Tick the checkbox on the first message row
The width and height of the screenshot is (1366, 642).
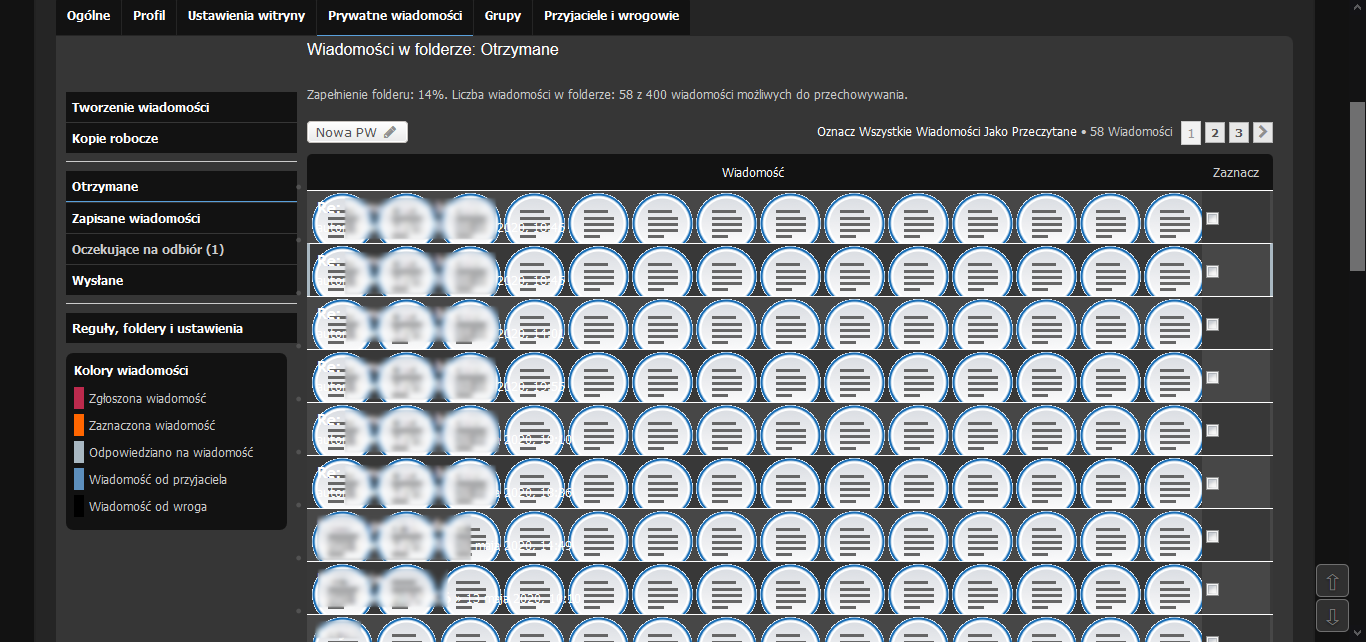click(x=1212, y=218)
